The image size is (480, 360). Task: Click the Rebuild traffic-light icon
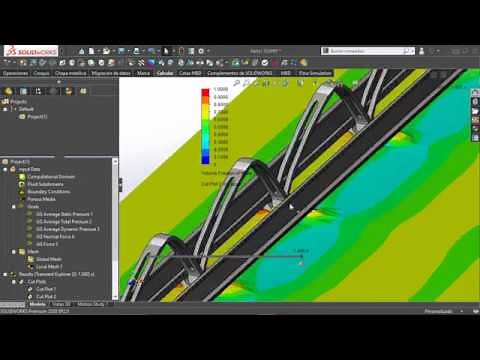[x=181, y=51]
